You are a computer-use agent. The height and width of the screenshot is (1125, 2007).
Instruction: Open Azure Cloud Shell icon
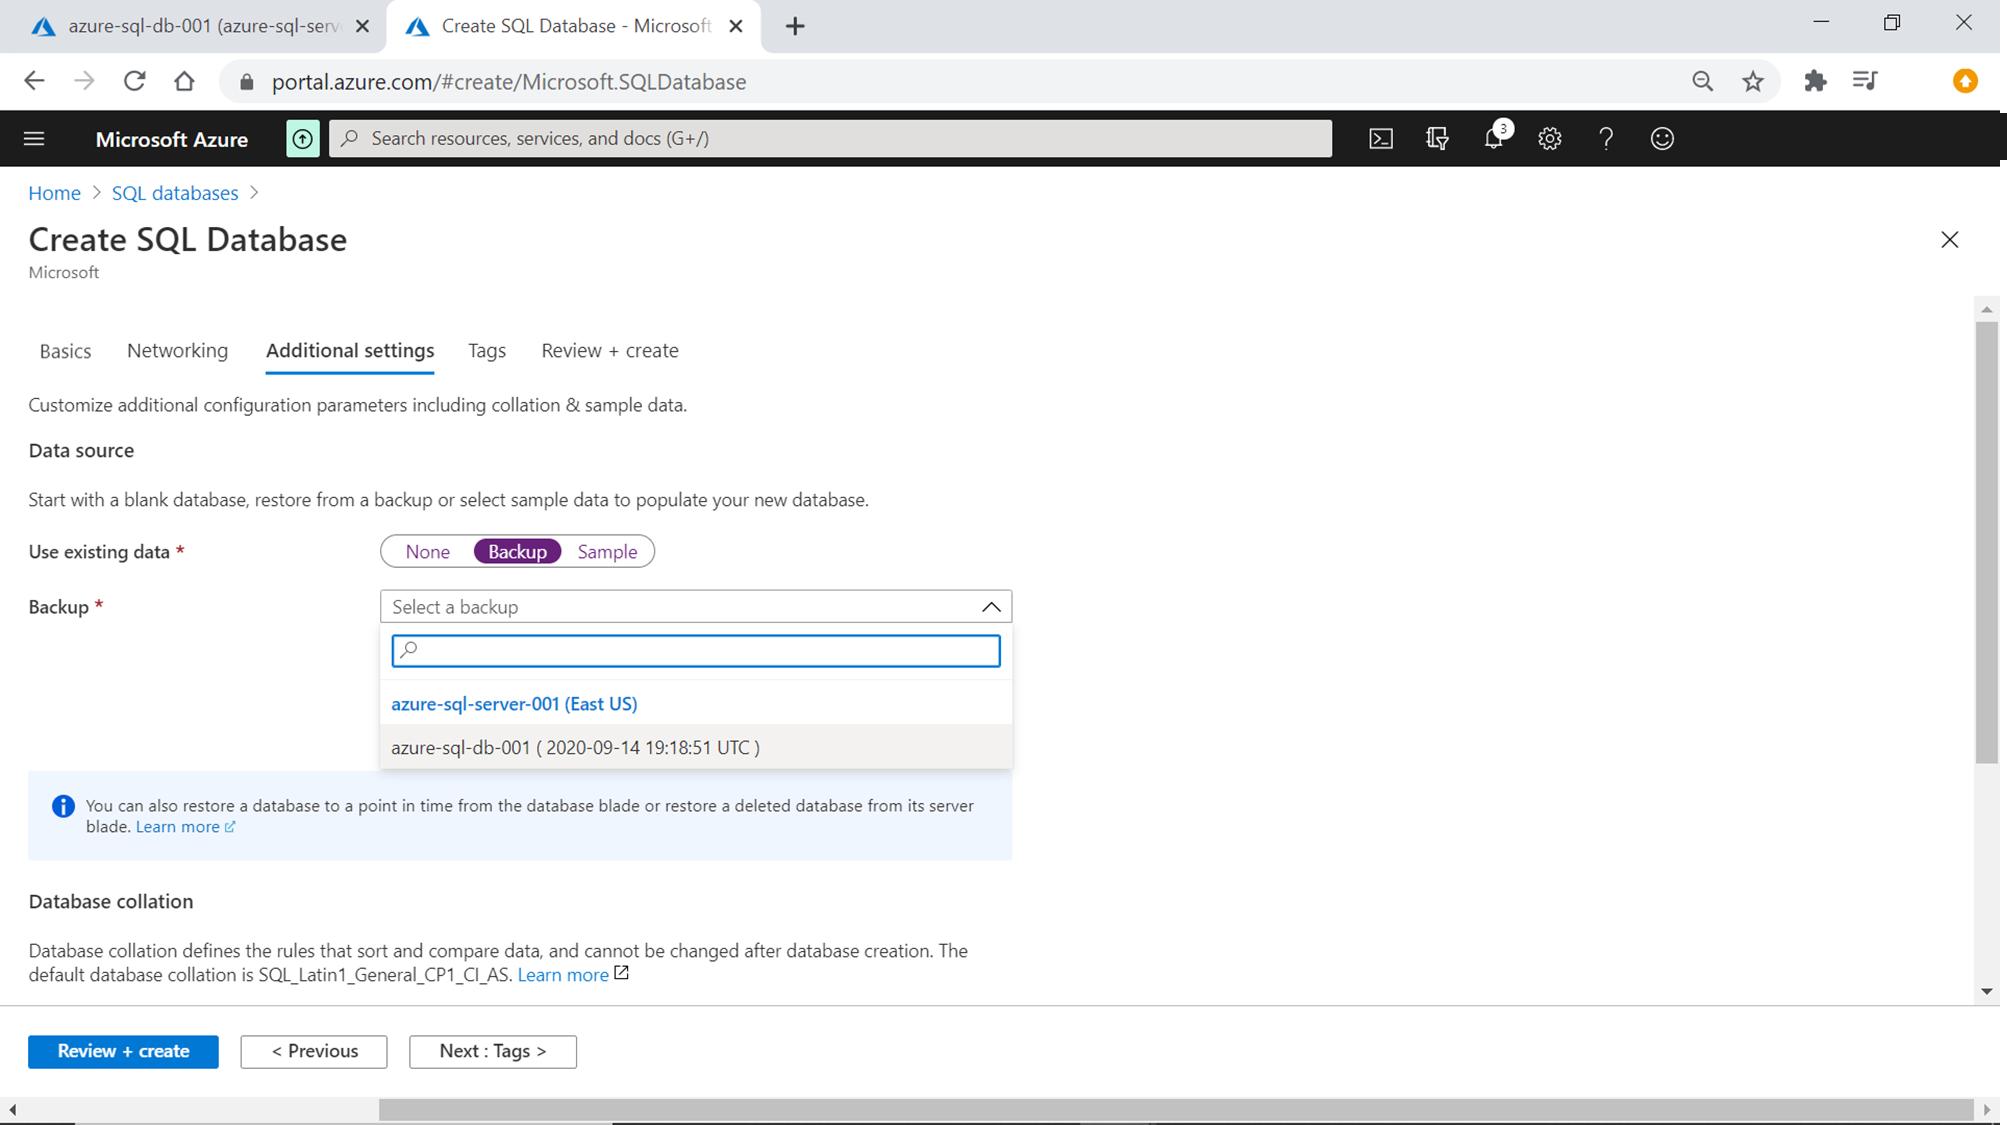[x=1380, y=139]
